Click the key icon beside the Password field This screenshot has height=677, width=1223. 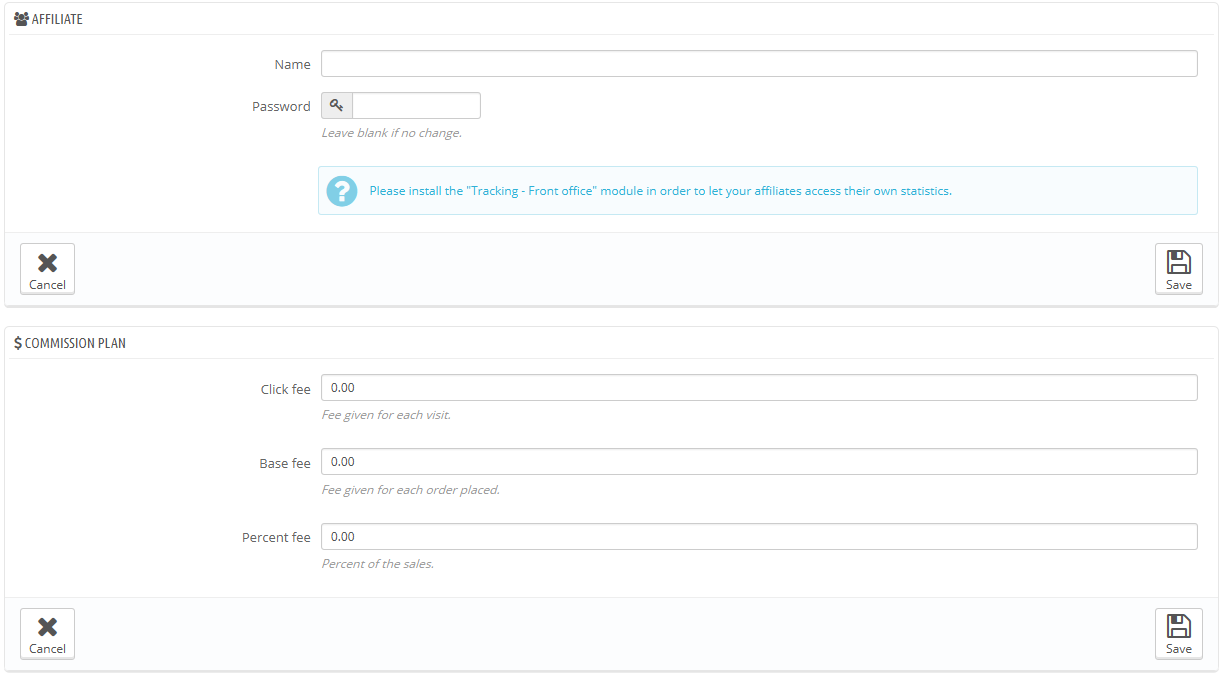click(337, 106)
